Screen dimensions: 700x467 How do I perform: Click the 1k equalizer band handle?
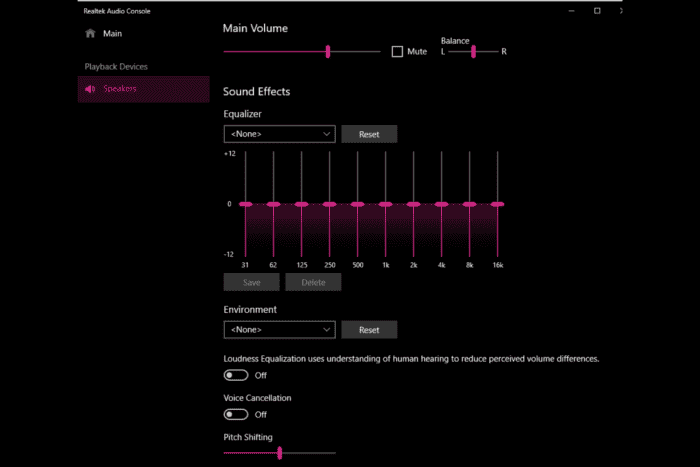tap(385, 204)
